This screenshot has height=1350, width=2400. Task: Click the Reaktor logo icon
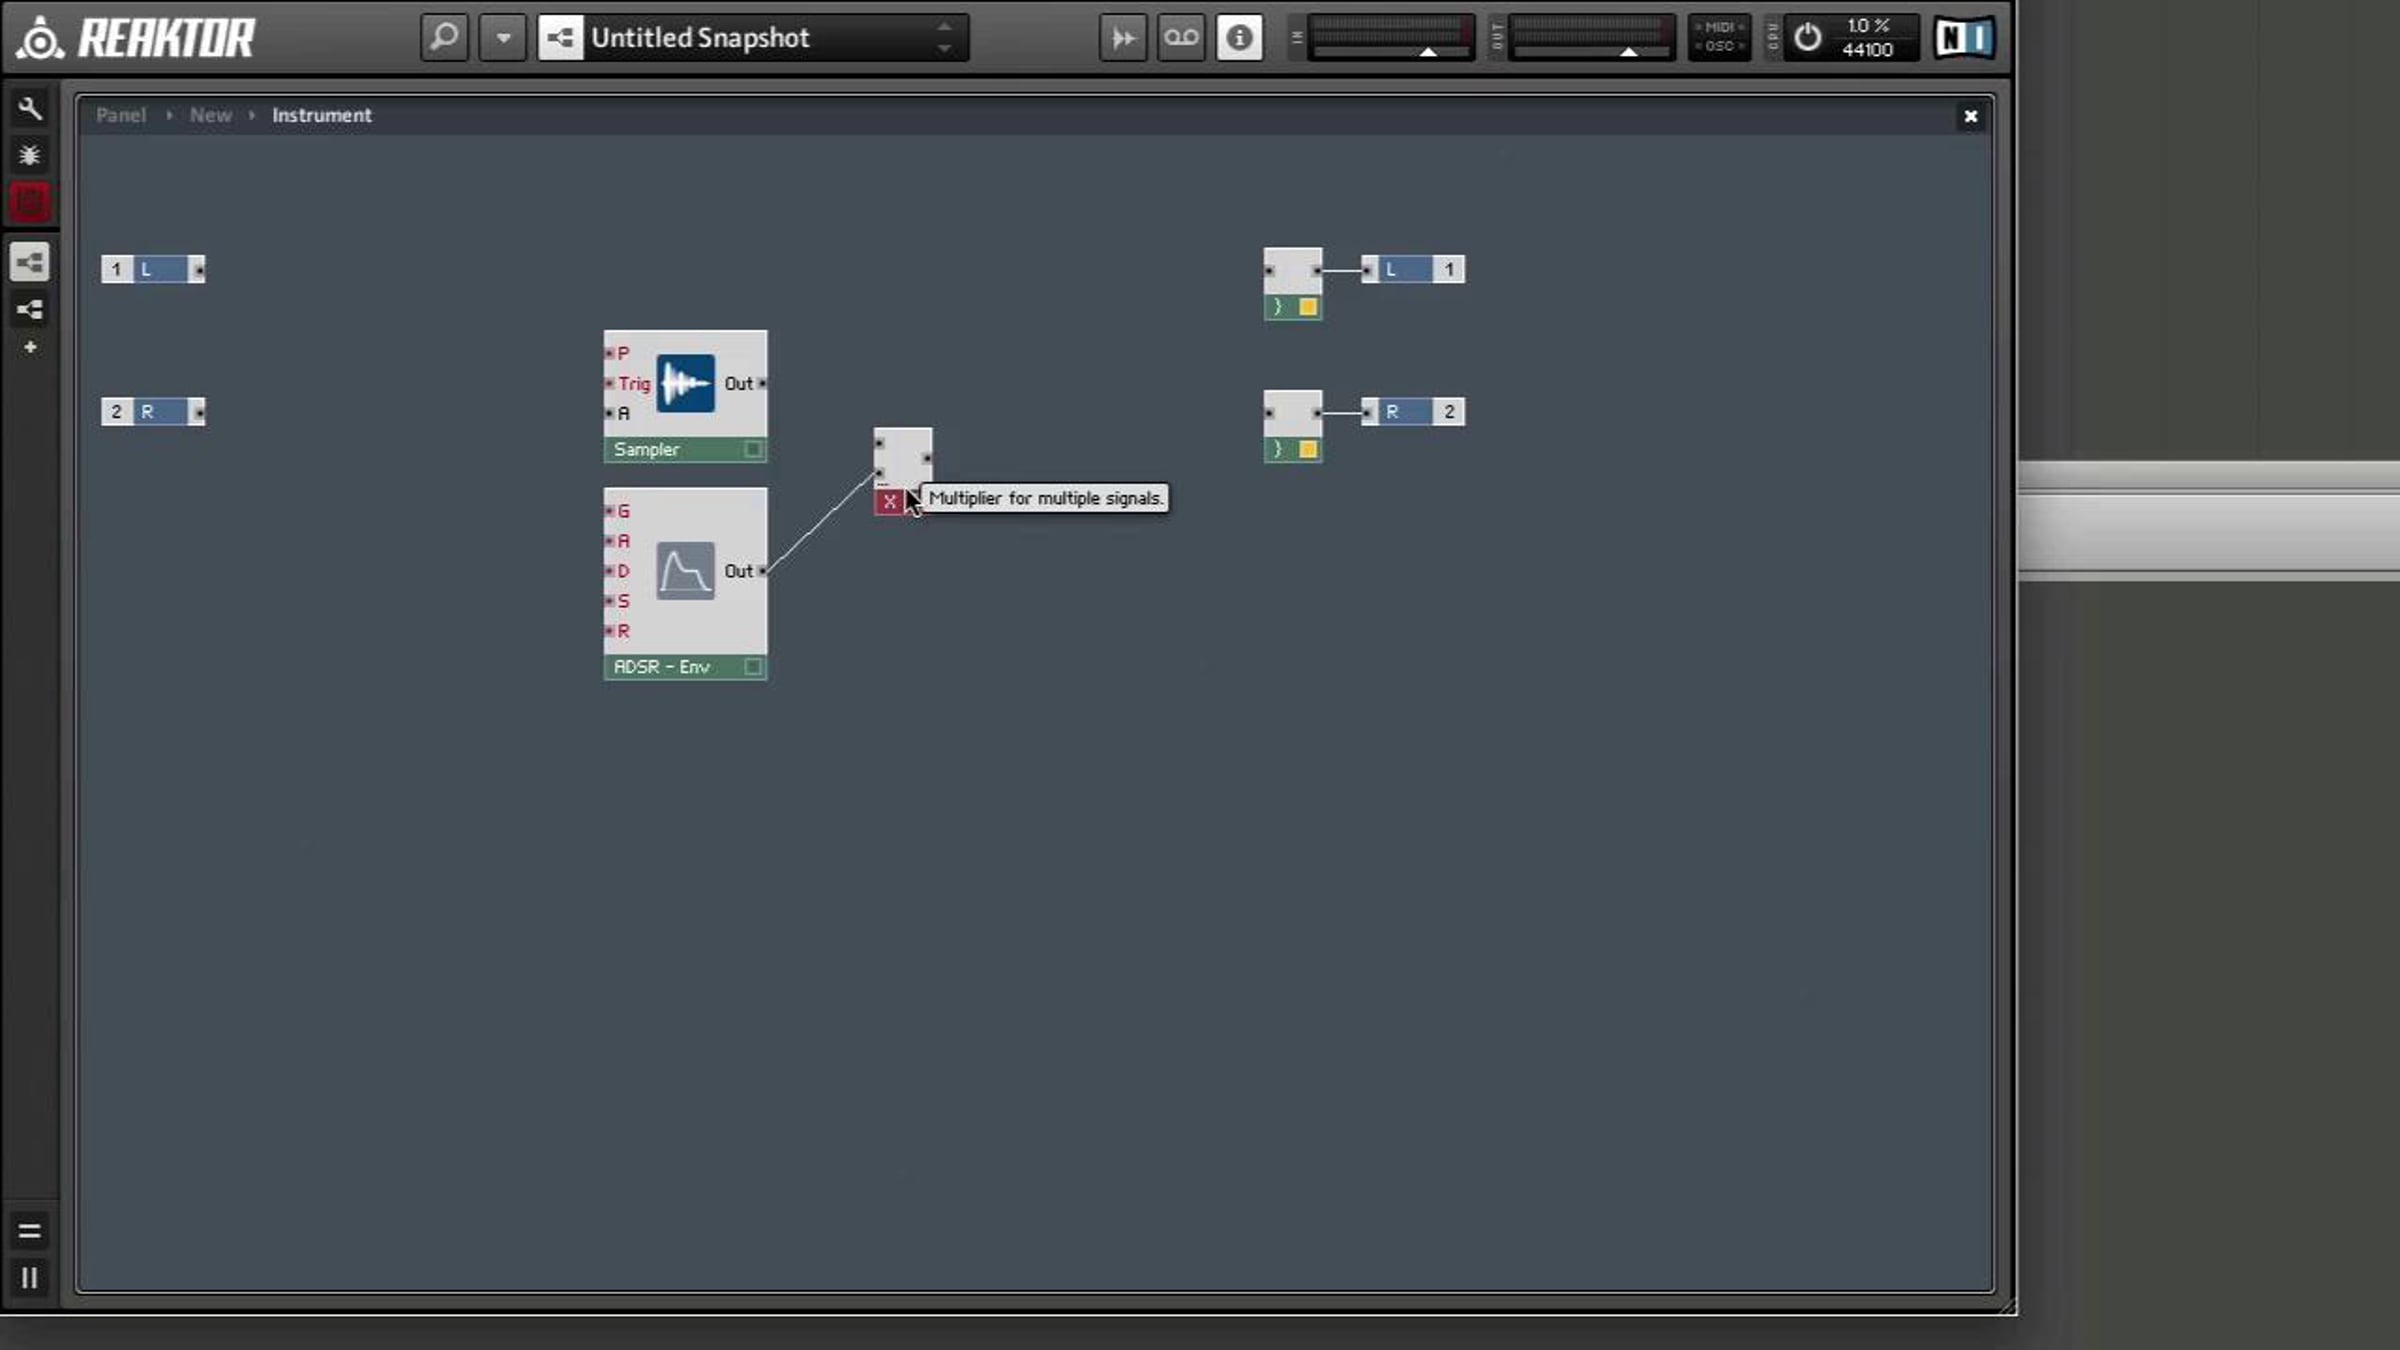click(x=39, y=38)
